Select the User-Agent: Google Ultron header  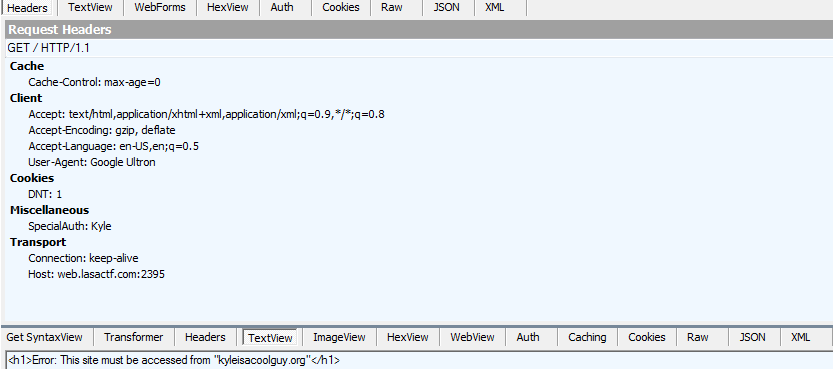point(92,162)
